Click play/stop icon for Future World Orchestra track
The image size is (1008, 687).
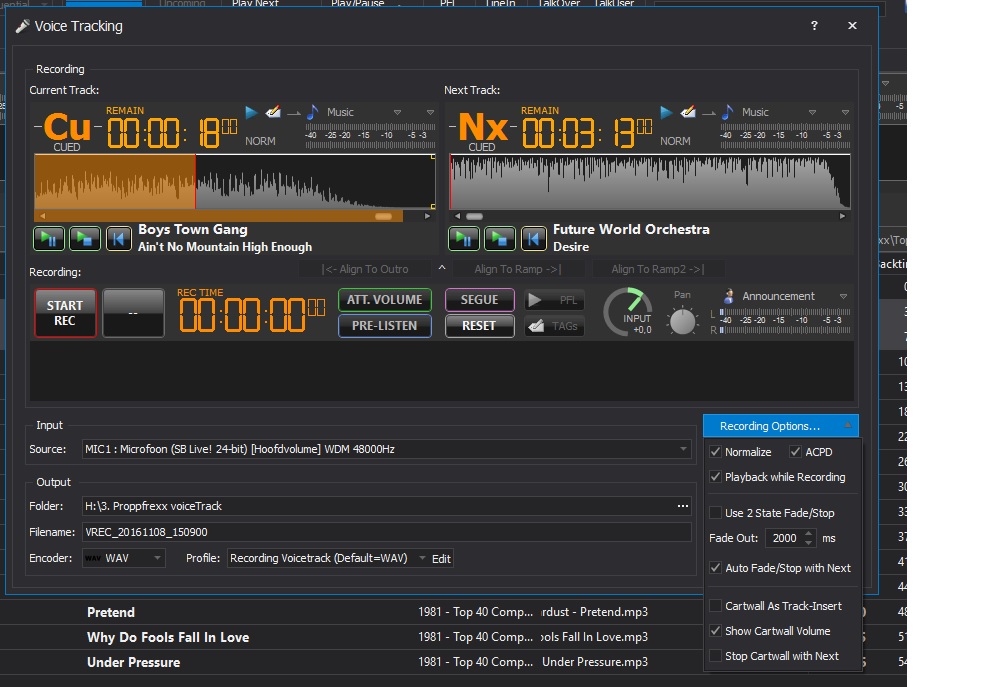pyautogui.click(x=500, y=239)
